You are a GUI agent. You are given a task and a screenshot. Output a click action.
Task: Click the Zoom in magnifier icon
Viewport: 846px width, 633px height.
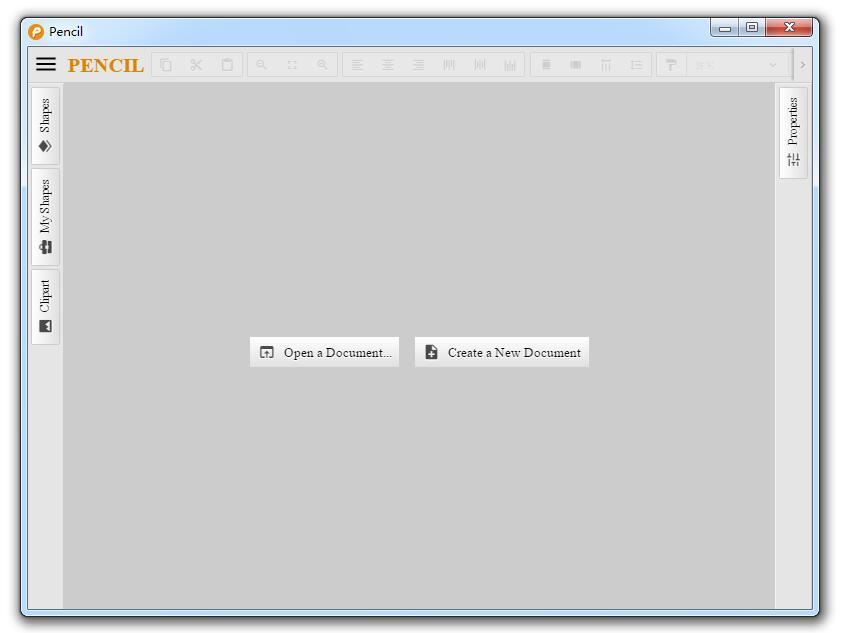pyautogui.click(x=262, y=65)
